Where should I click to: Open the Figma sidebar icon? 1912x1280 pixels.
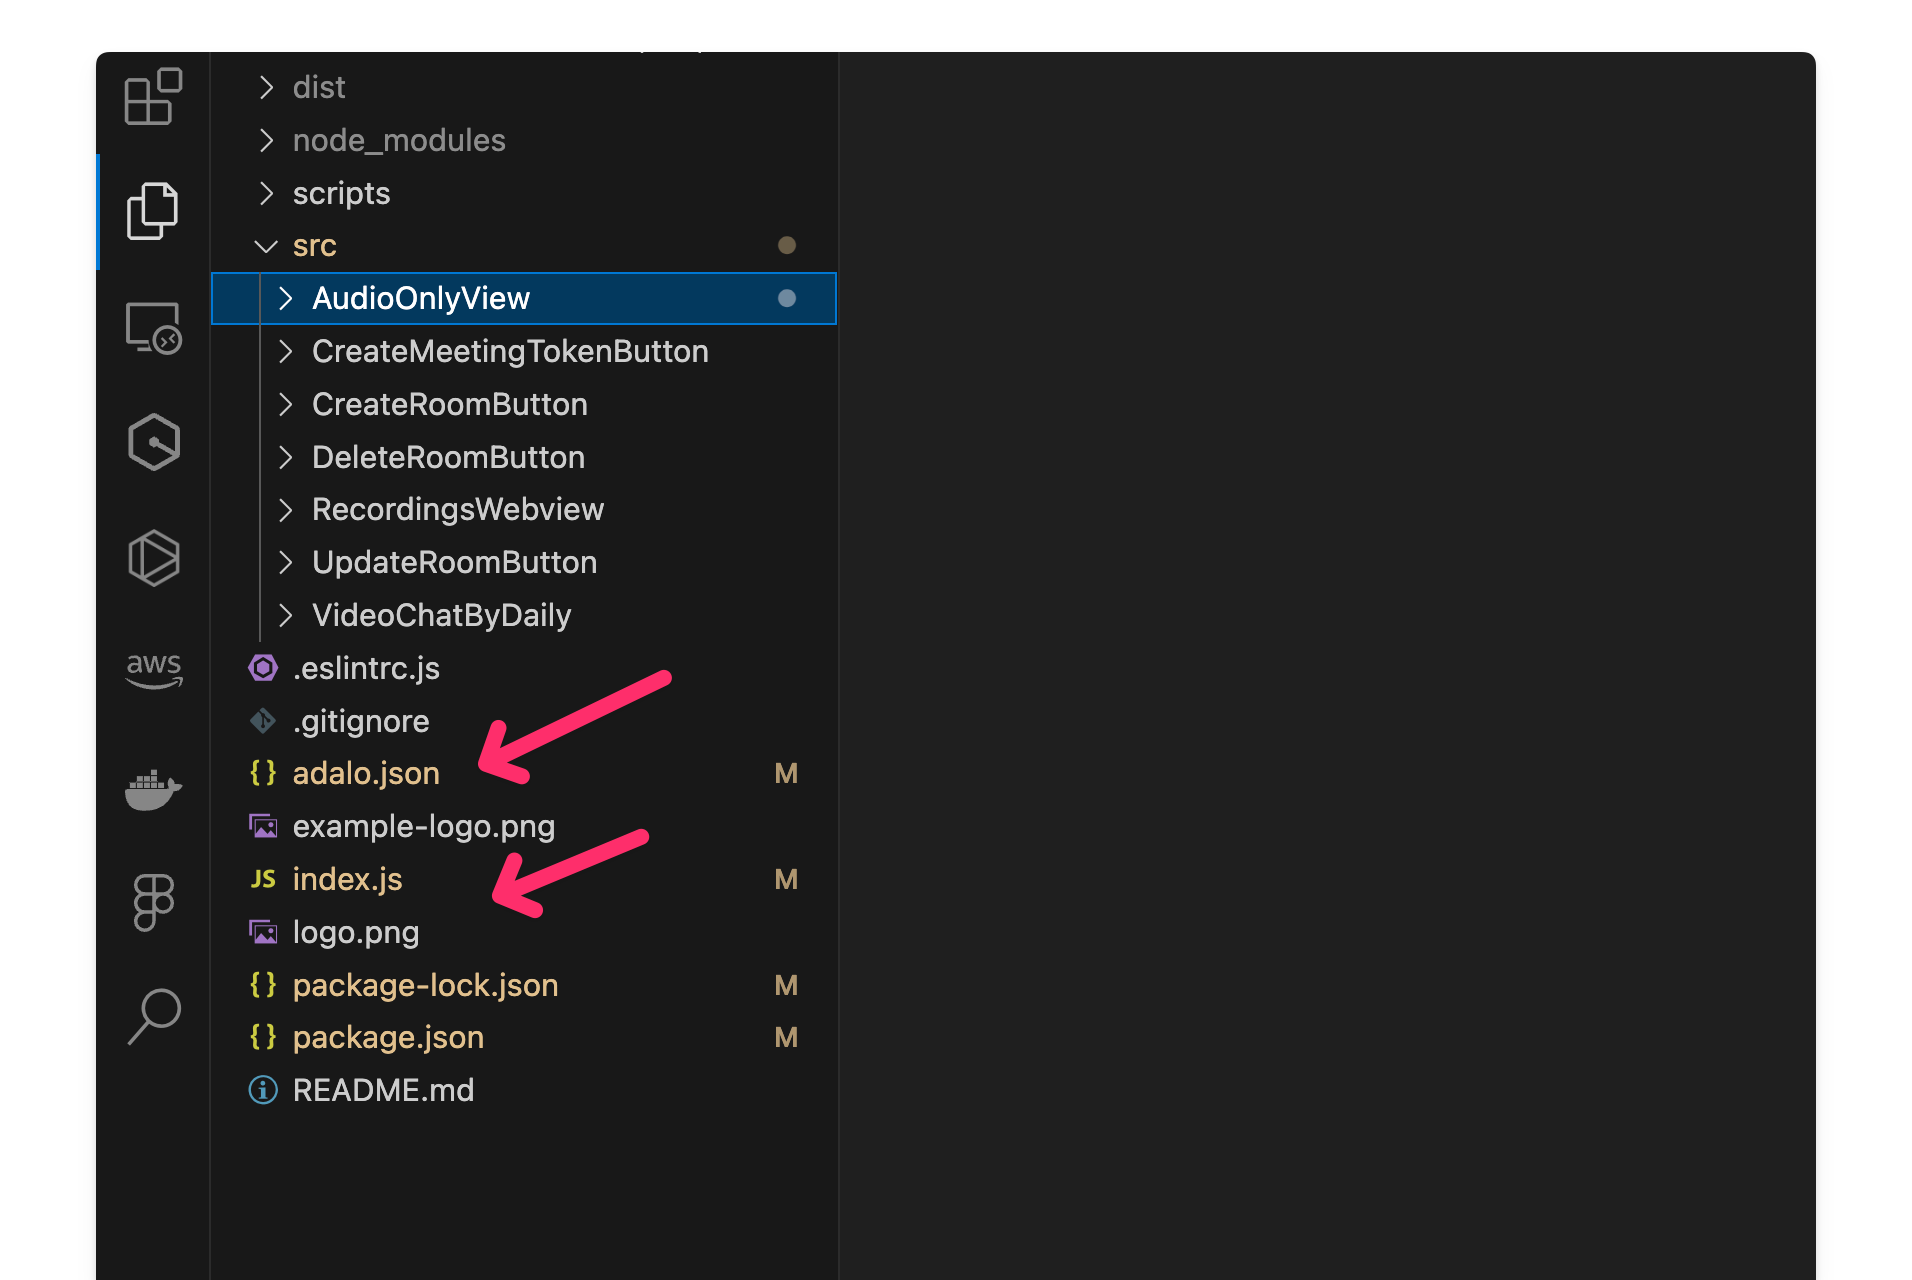[153, 902]
